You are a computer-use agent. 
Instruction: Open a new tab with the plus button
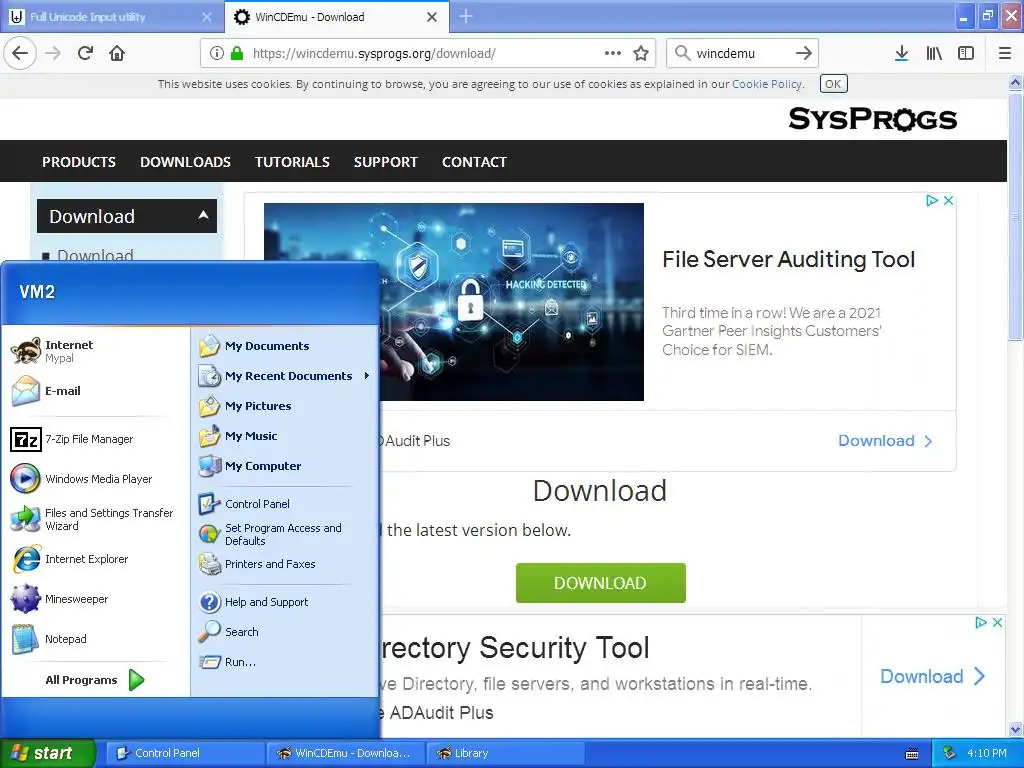466,16
